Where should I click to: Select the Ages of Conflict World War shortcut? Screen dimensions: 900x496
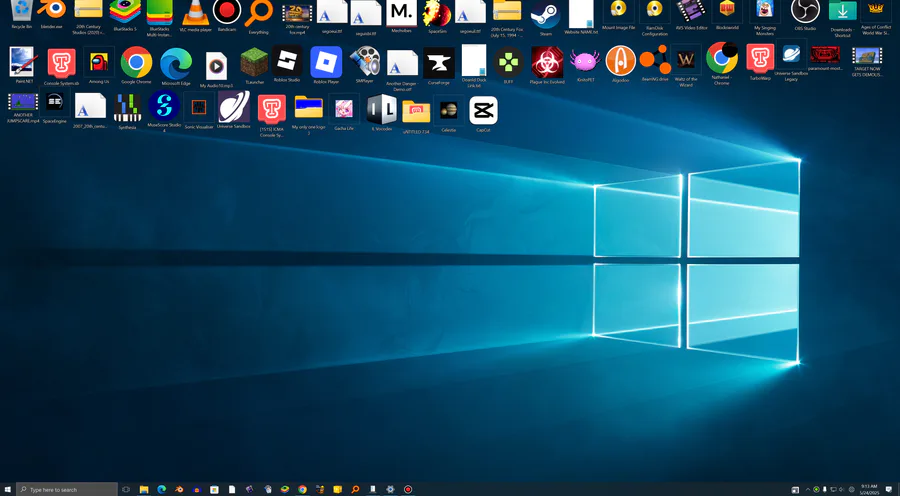click(876, 16)
